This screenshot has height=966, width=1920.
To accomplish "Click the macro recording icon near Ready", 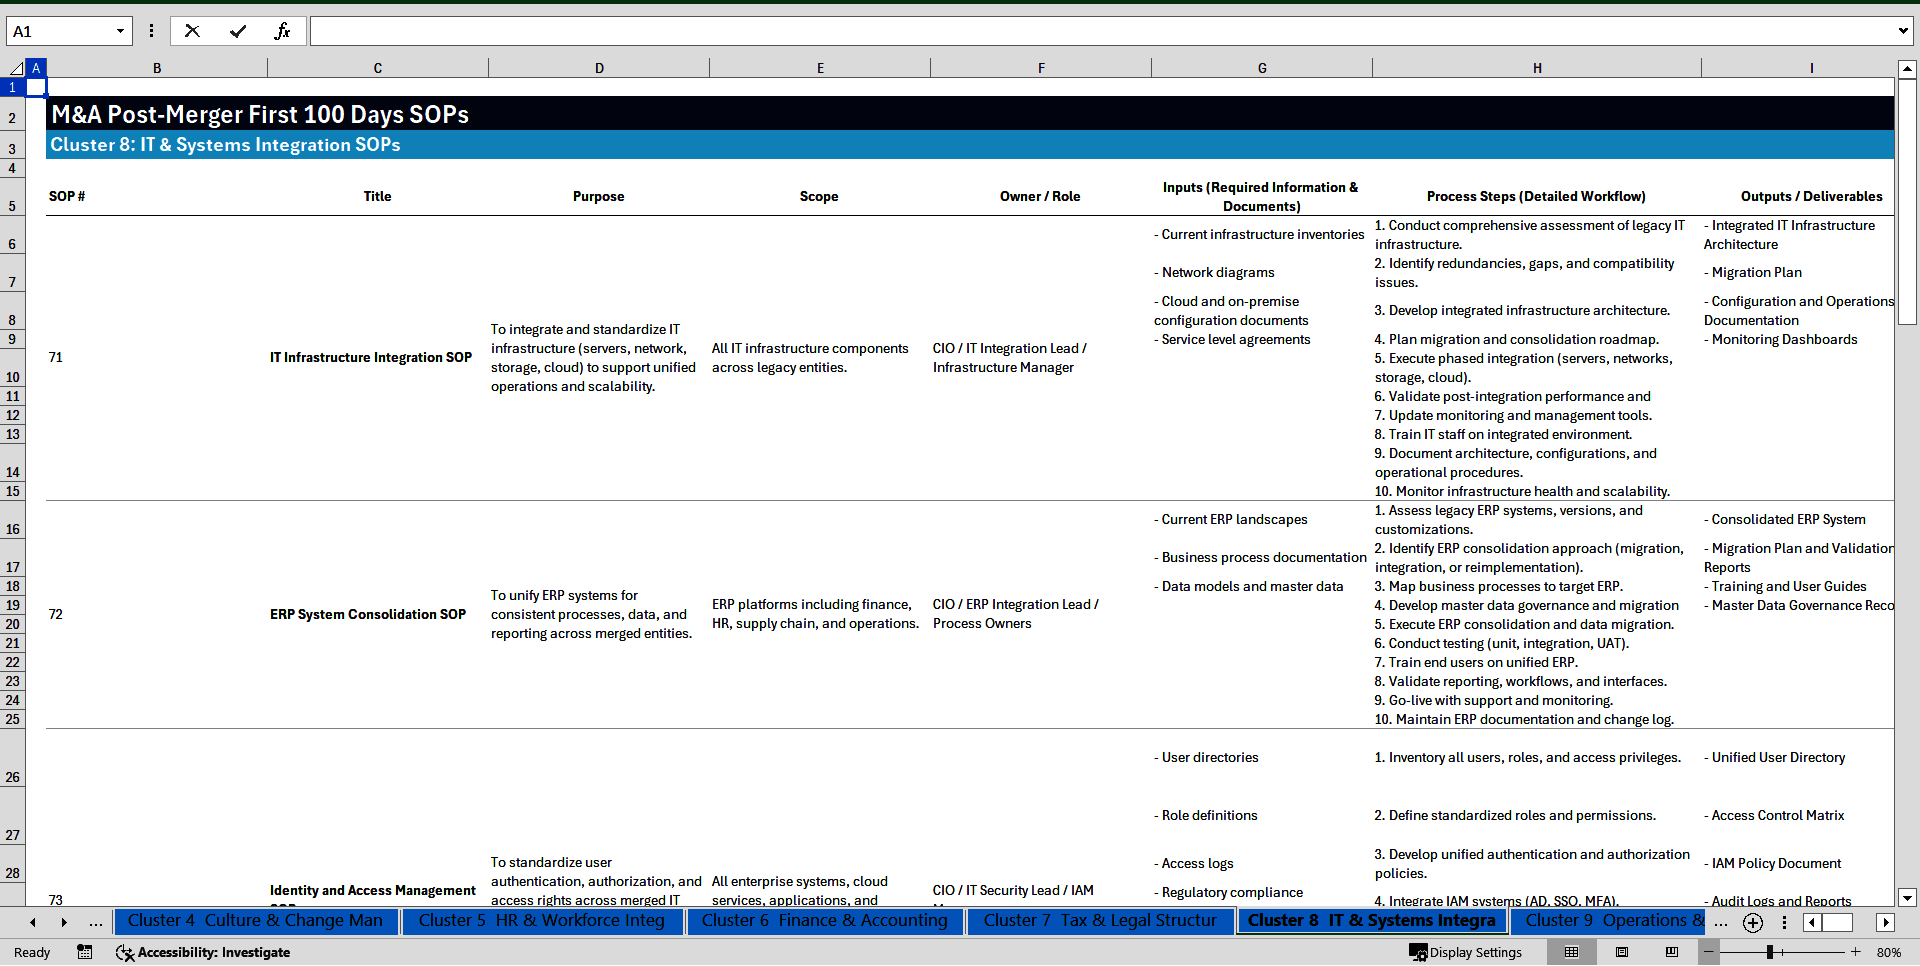I will click(x=85, y=953).
